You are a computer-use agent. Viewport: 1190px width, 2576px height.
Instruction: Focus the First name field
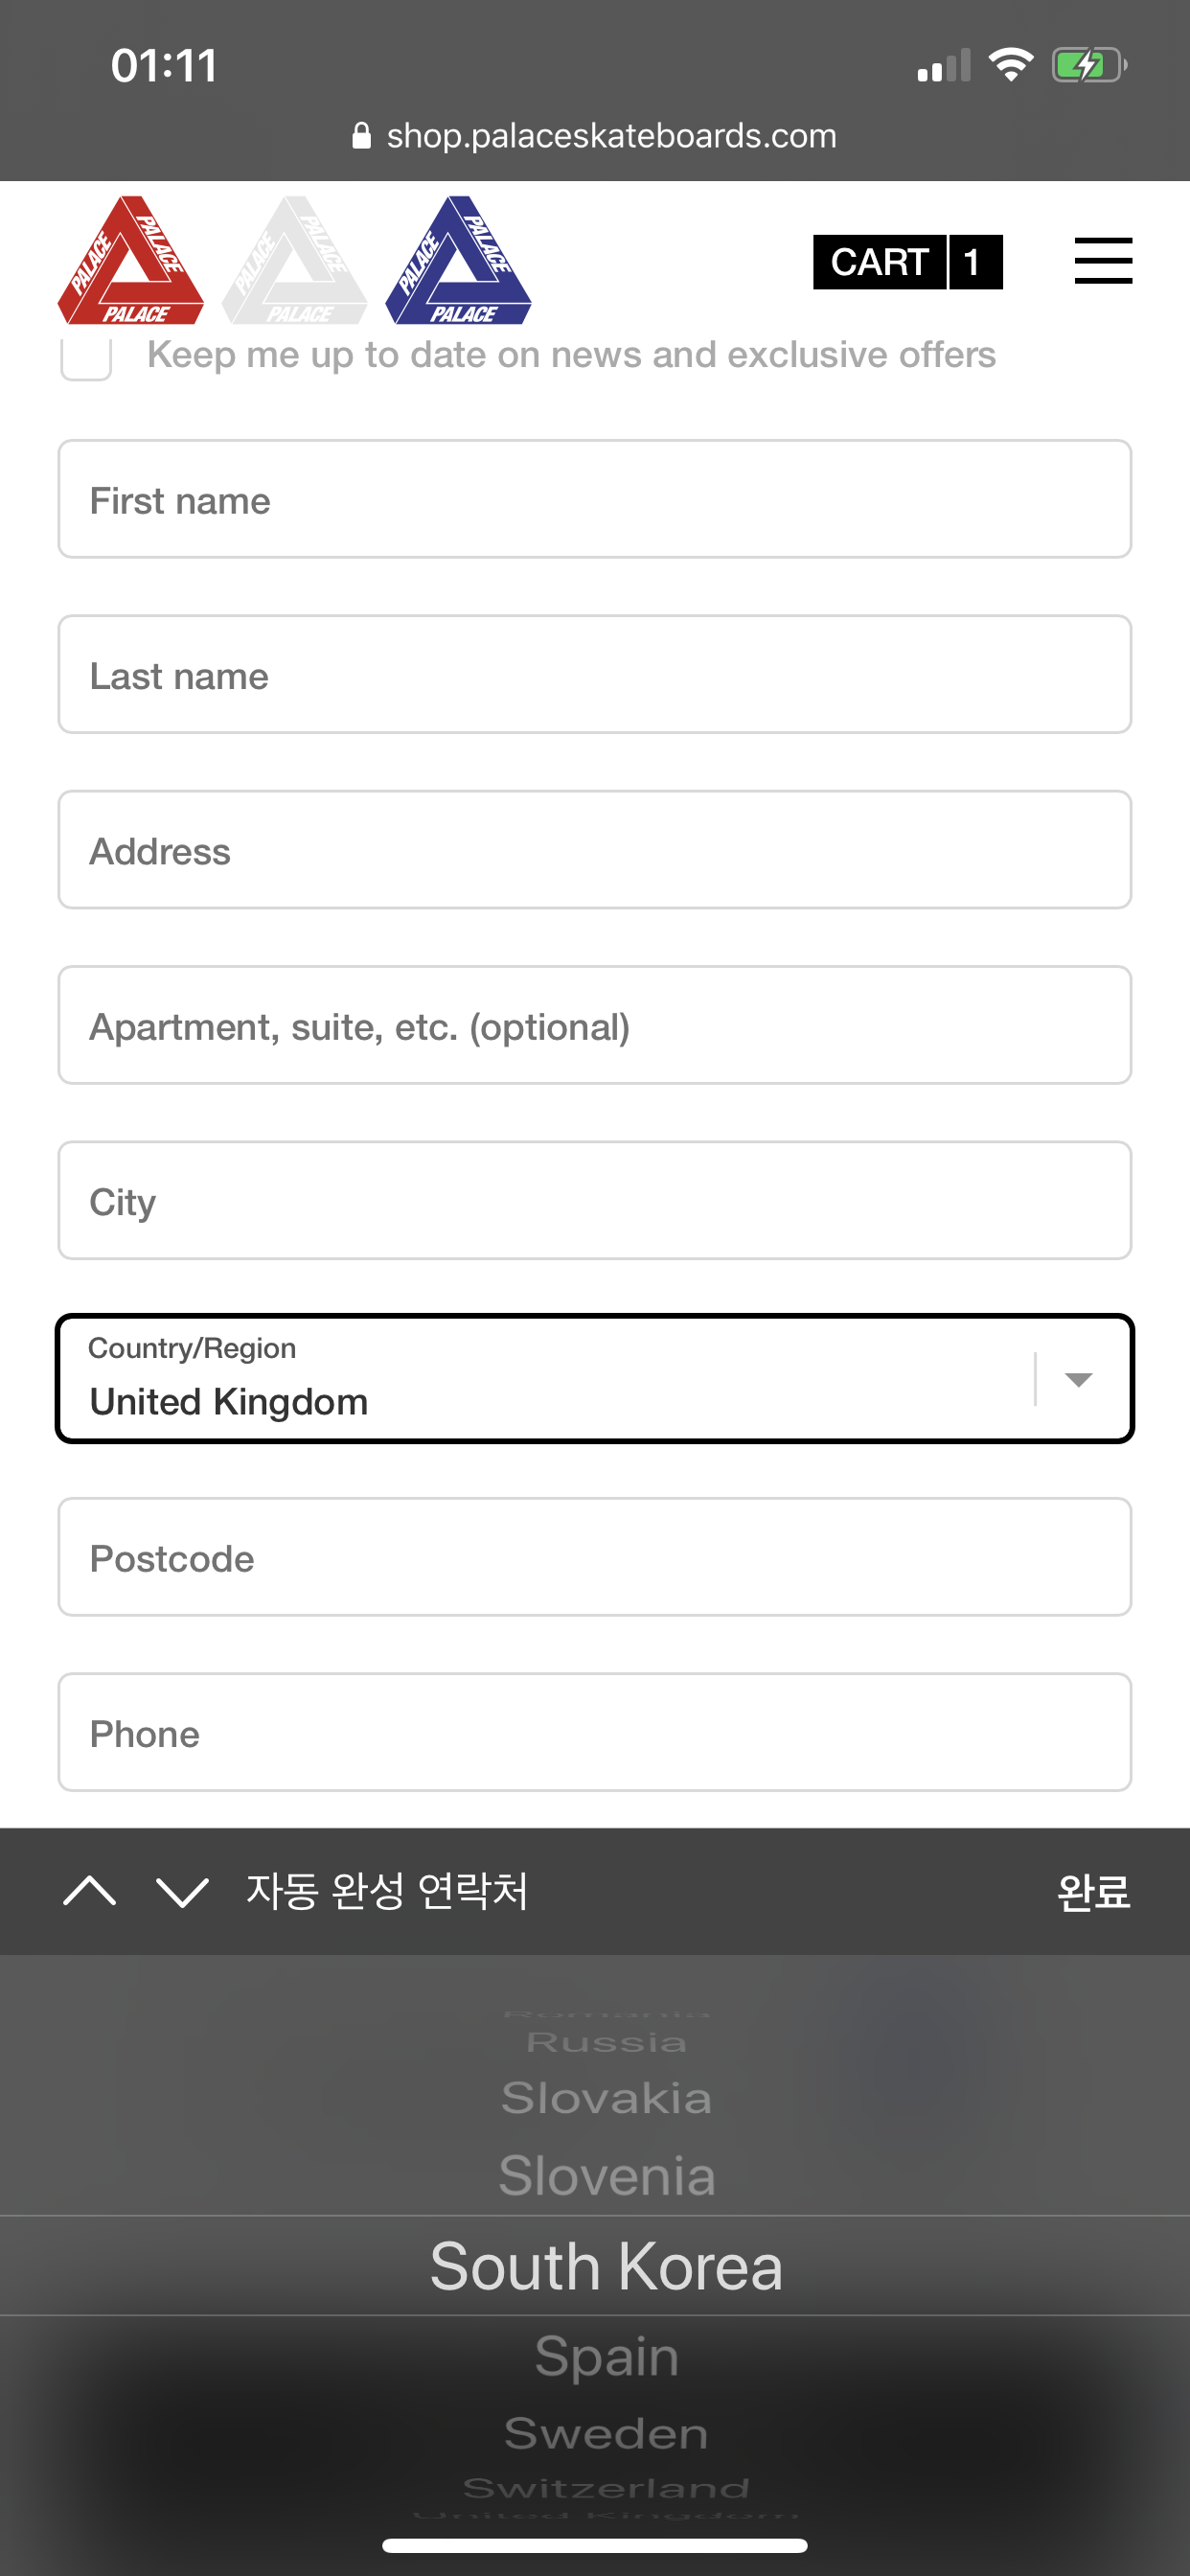595,500
